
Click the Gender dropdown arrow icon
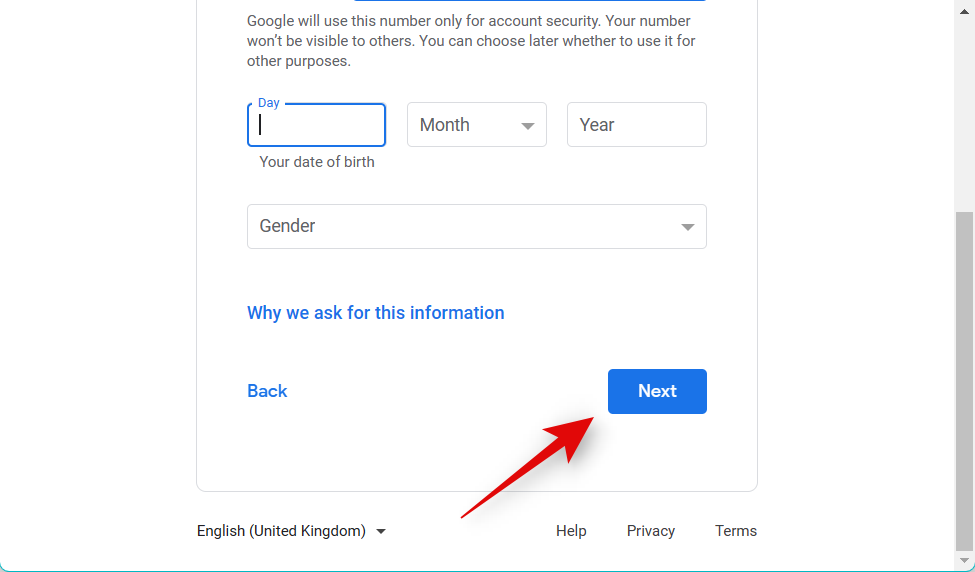(688, 227)
